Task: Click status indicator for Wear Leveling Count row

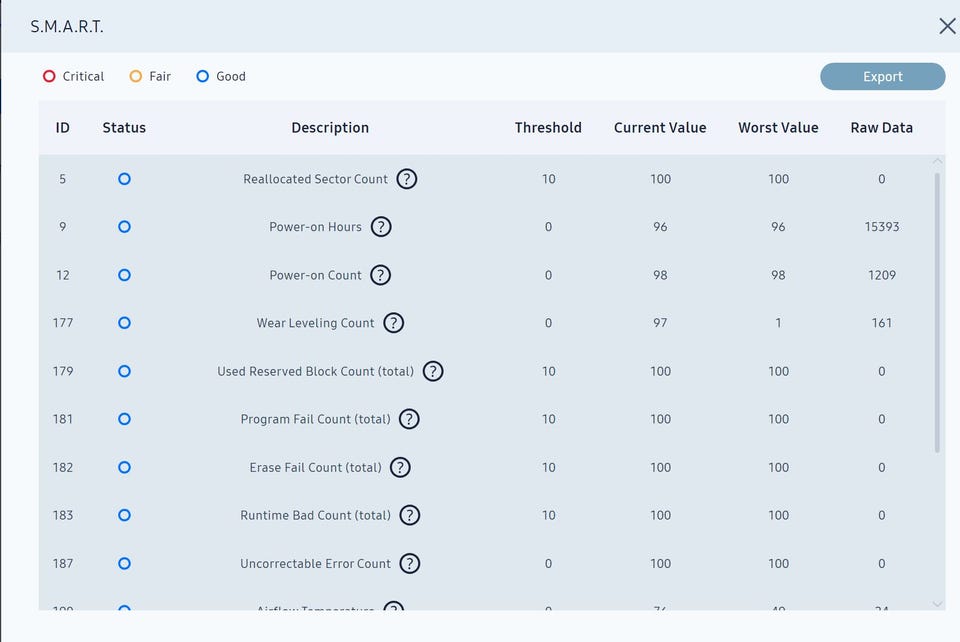Action: pos(124,323)
